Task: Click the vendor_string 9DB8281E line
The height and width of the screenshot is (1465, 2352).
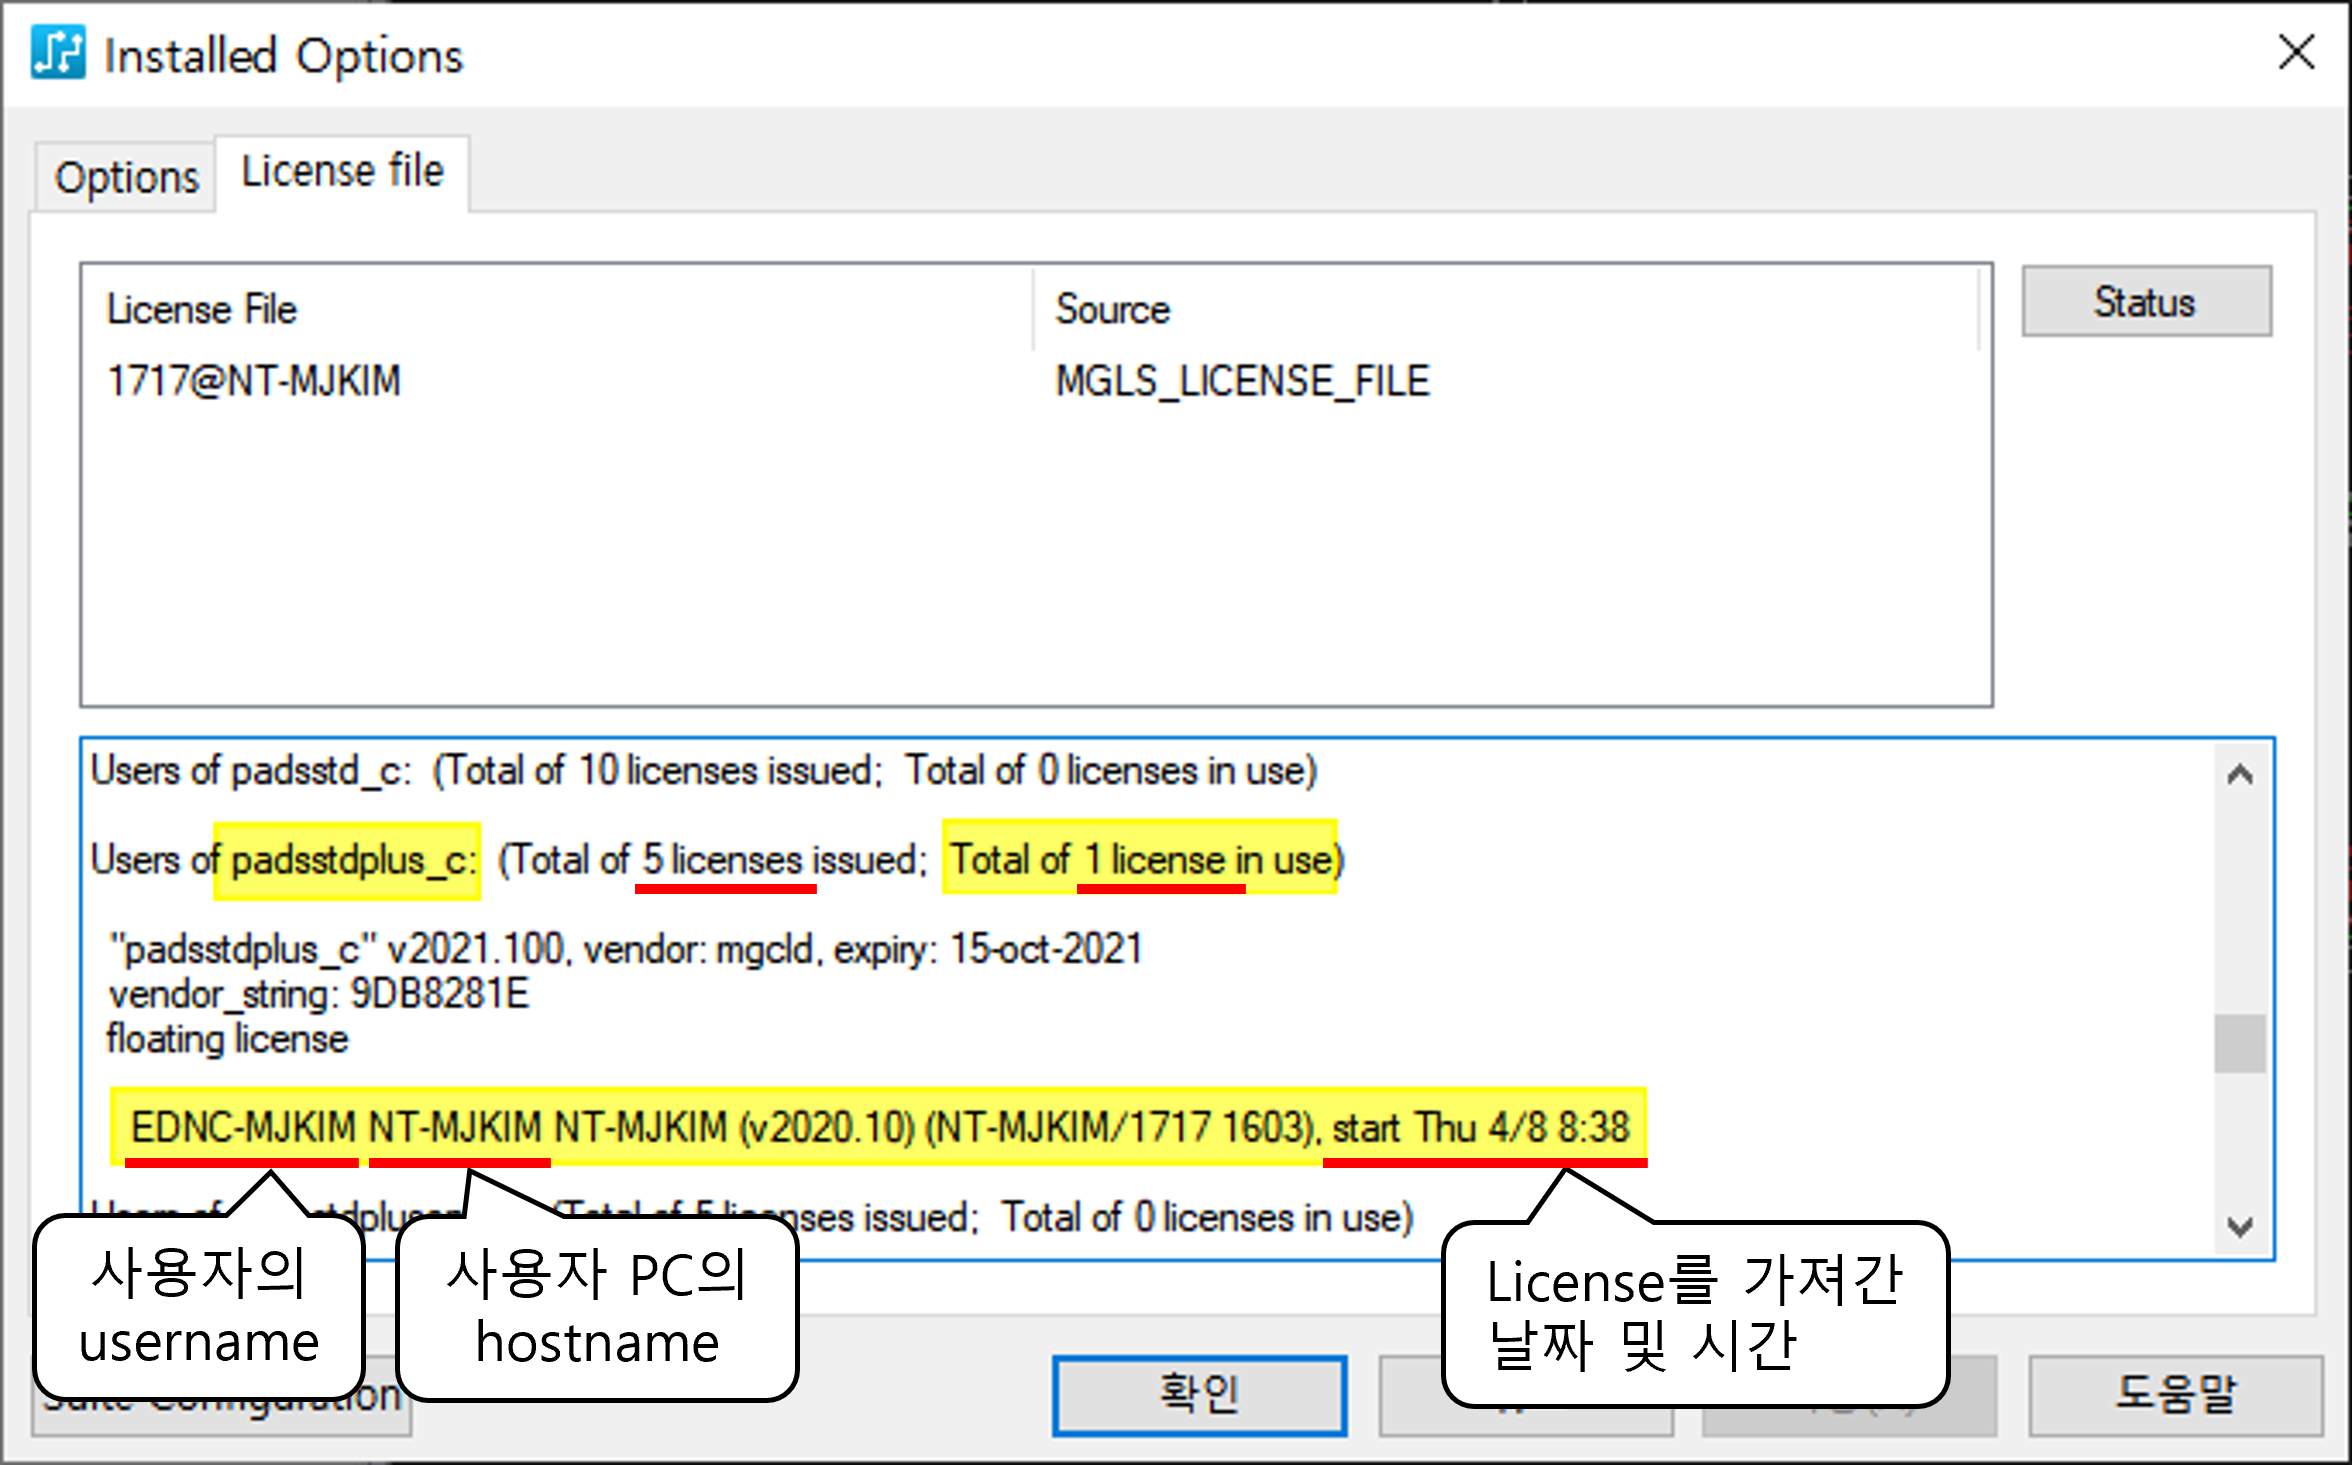Action: tap(319, 994)
